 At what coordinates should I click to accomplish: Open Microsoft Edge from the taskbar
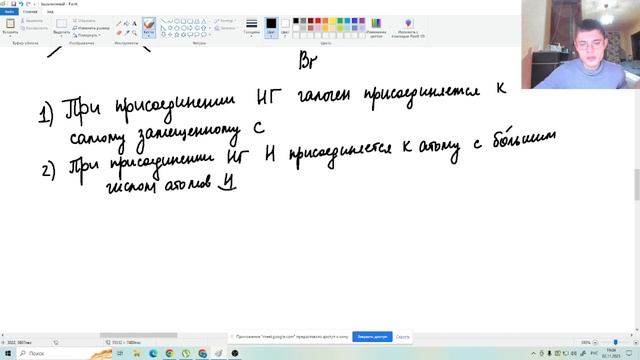pos(153,353)
